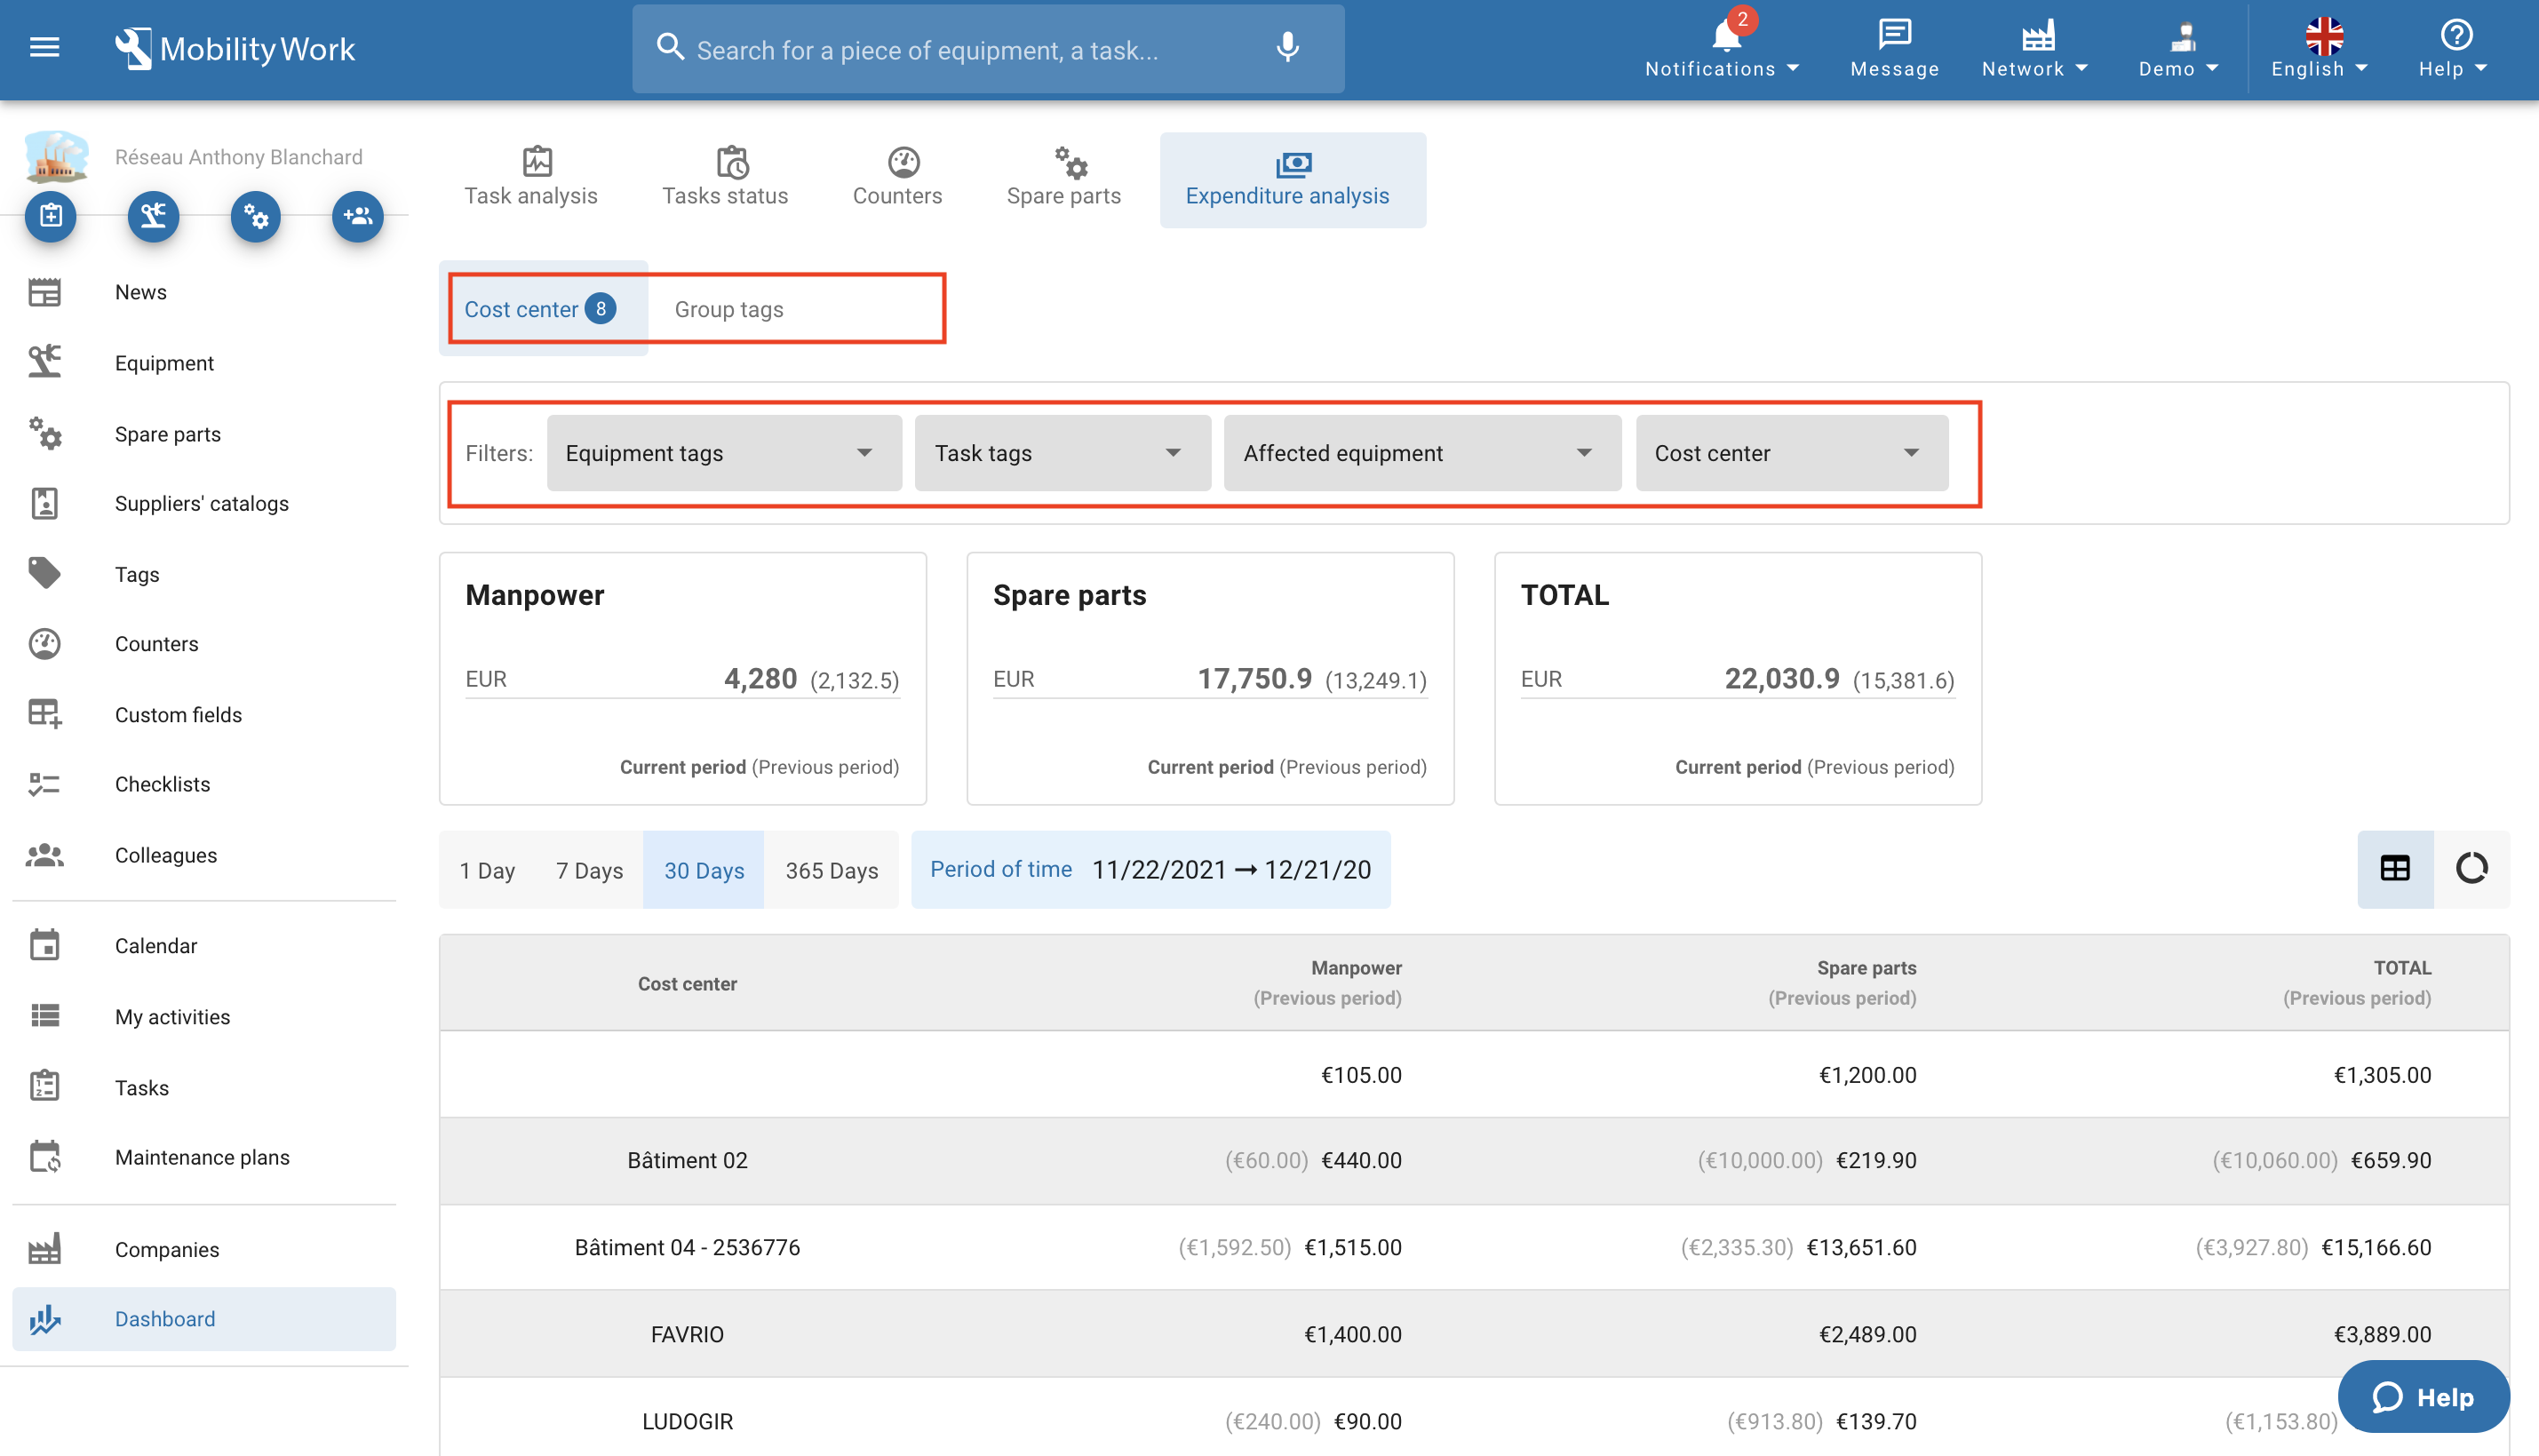Click the Maintenance plans sidebar icon

click(x=44, y=1157)
